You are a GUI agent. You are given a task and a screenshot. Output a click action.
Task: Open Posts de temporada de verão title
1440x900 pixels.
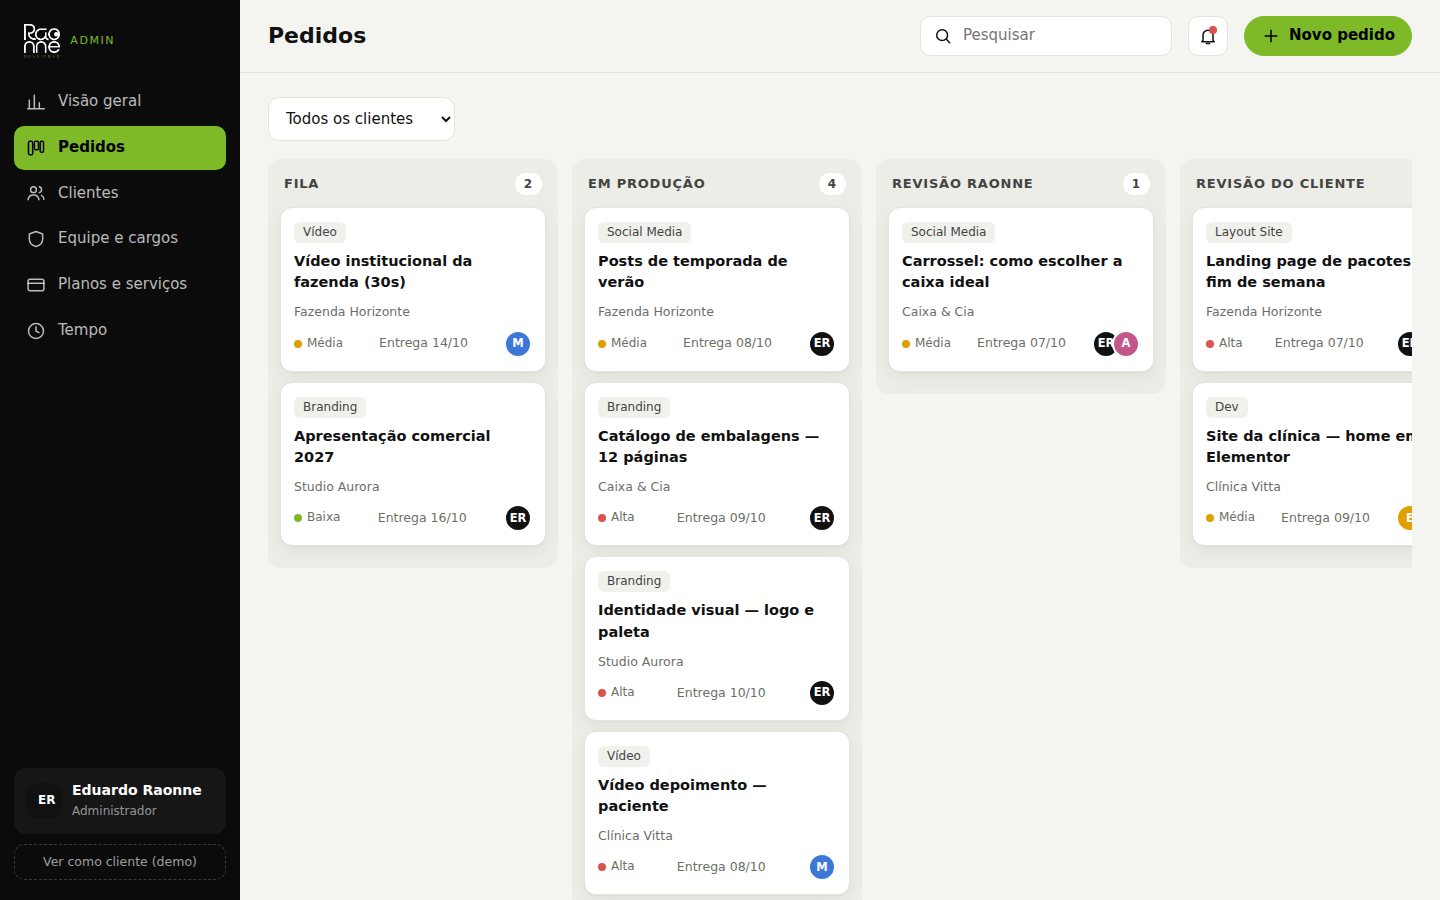[x=692, y=271]
